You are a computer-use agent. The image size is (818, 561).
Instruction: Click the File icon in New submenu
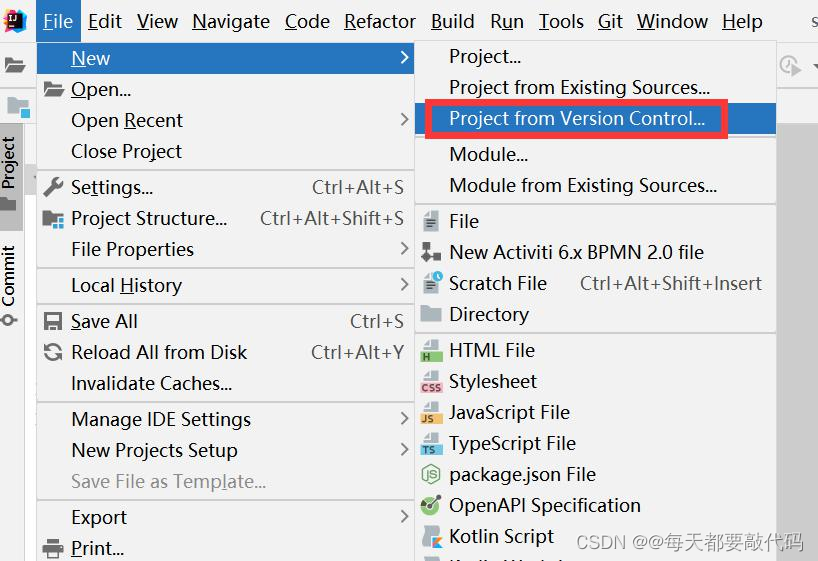point(431,221)
